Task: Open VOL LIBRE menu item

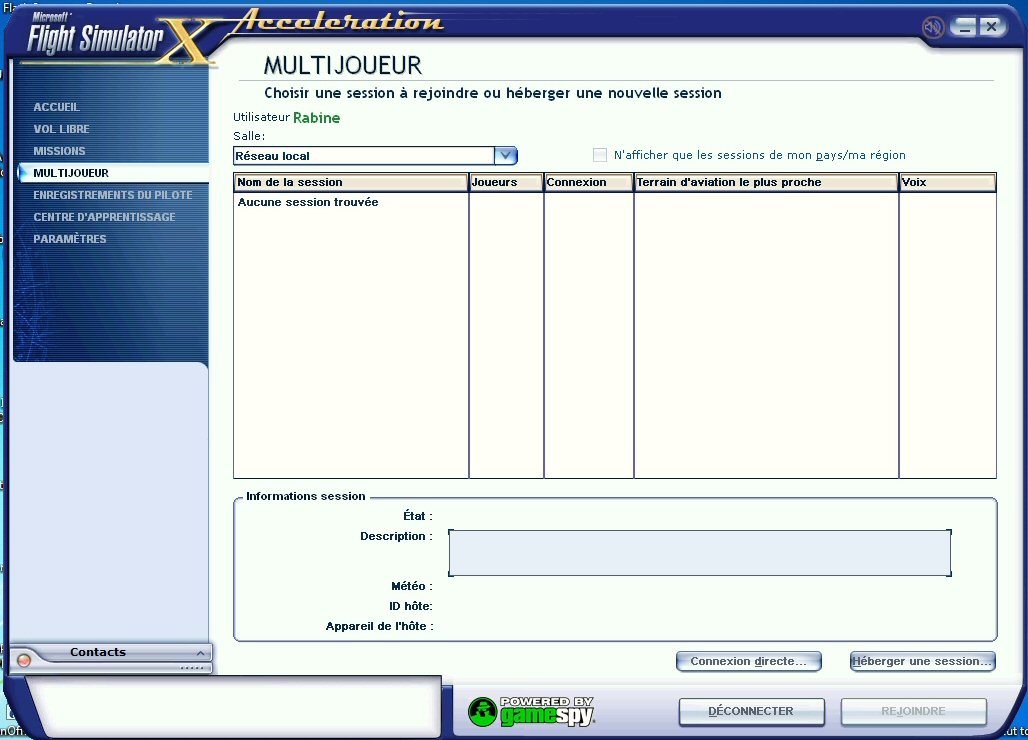Action: point(62,129)
